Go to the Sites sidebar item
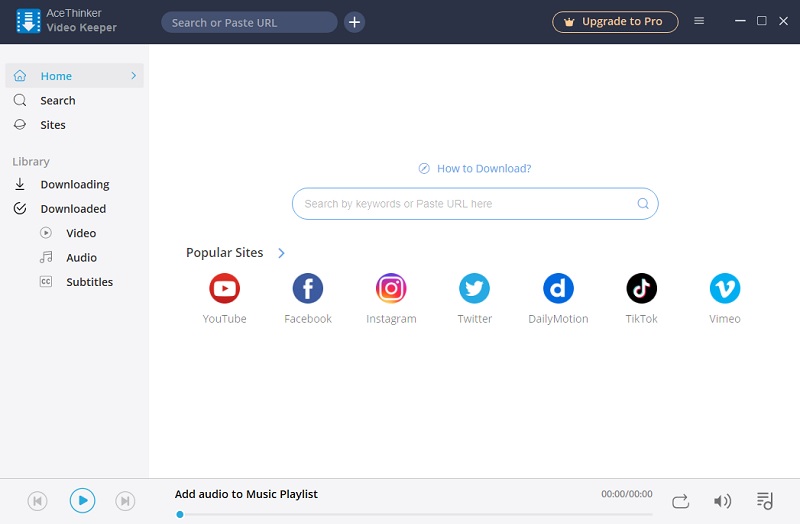The width and height of the screenshot is (800, 524). point(53,125)
